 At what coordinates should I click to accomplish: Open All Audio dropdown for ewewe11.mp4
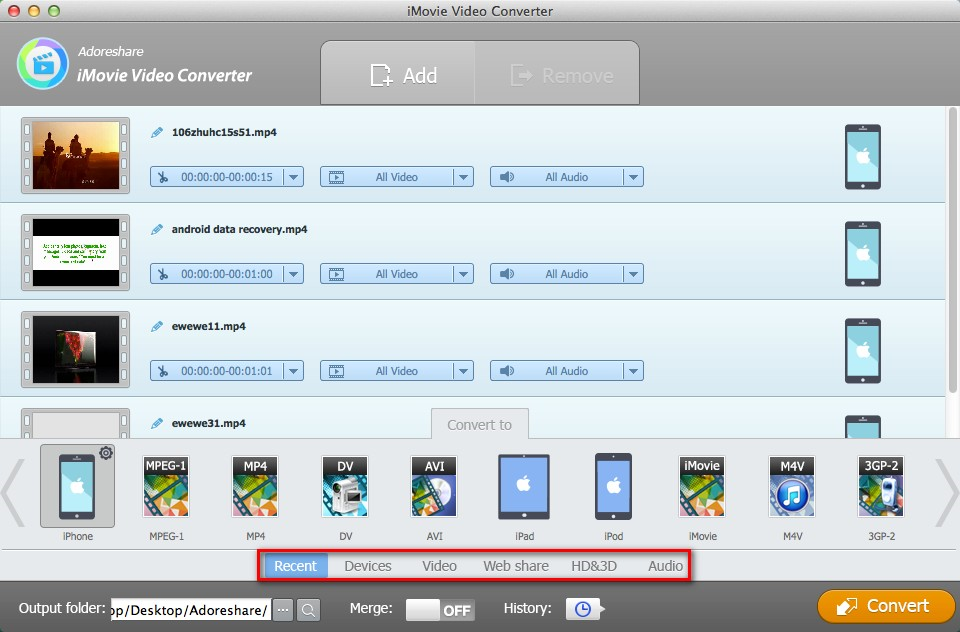[x=632, y=371]
